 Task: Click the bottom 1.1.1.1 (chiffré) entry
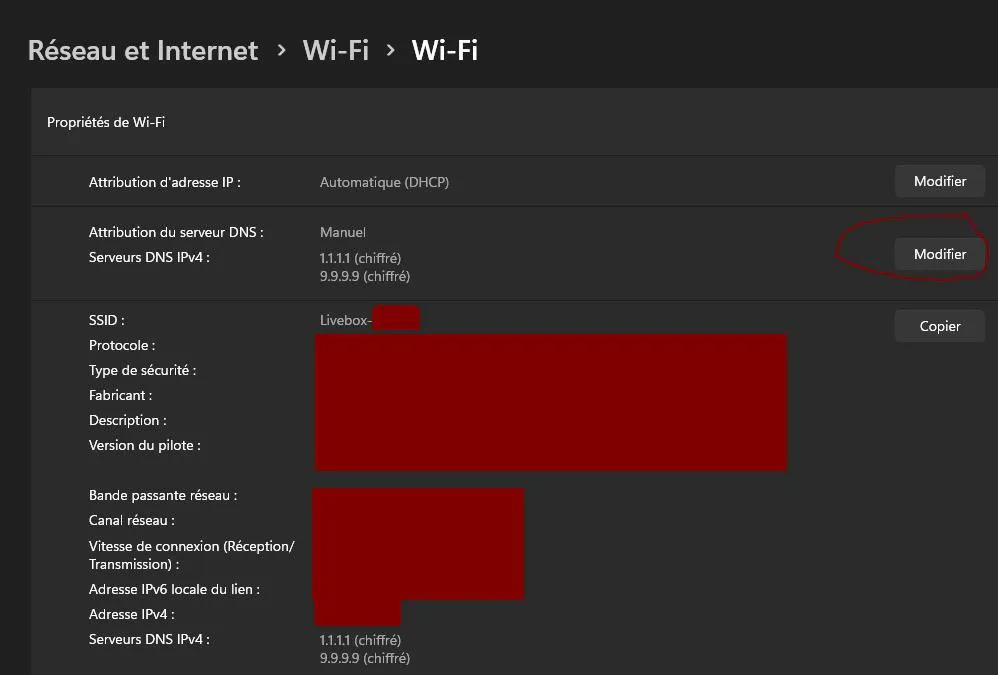(360, 640)
